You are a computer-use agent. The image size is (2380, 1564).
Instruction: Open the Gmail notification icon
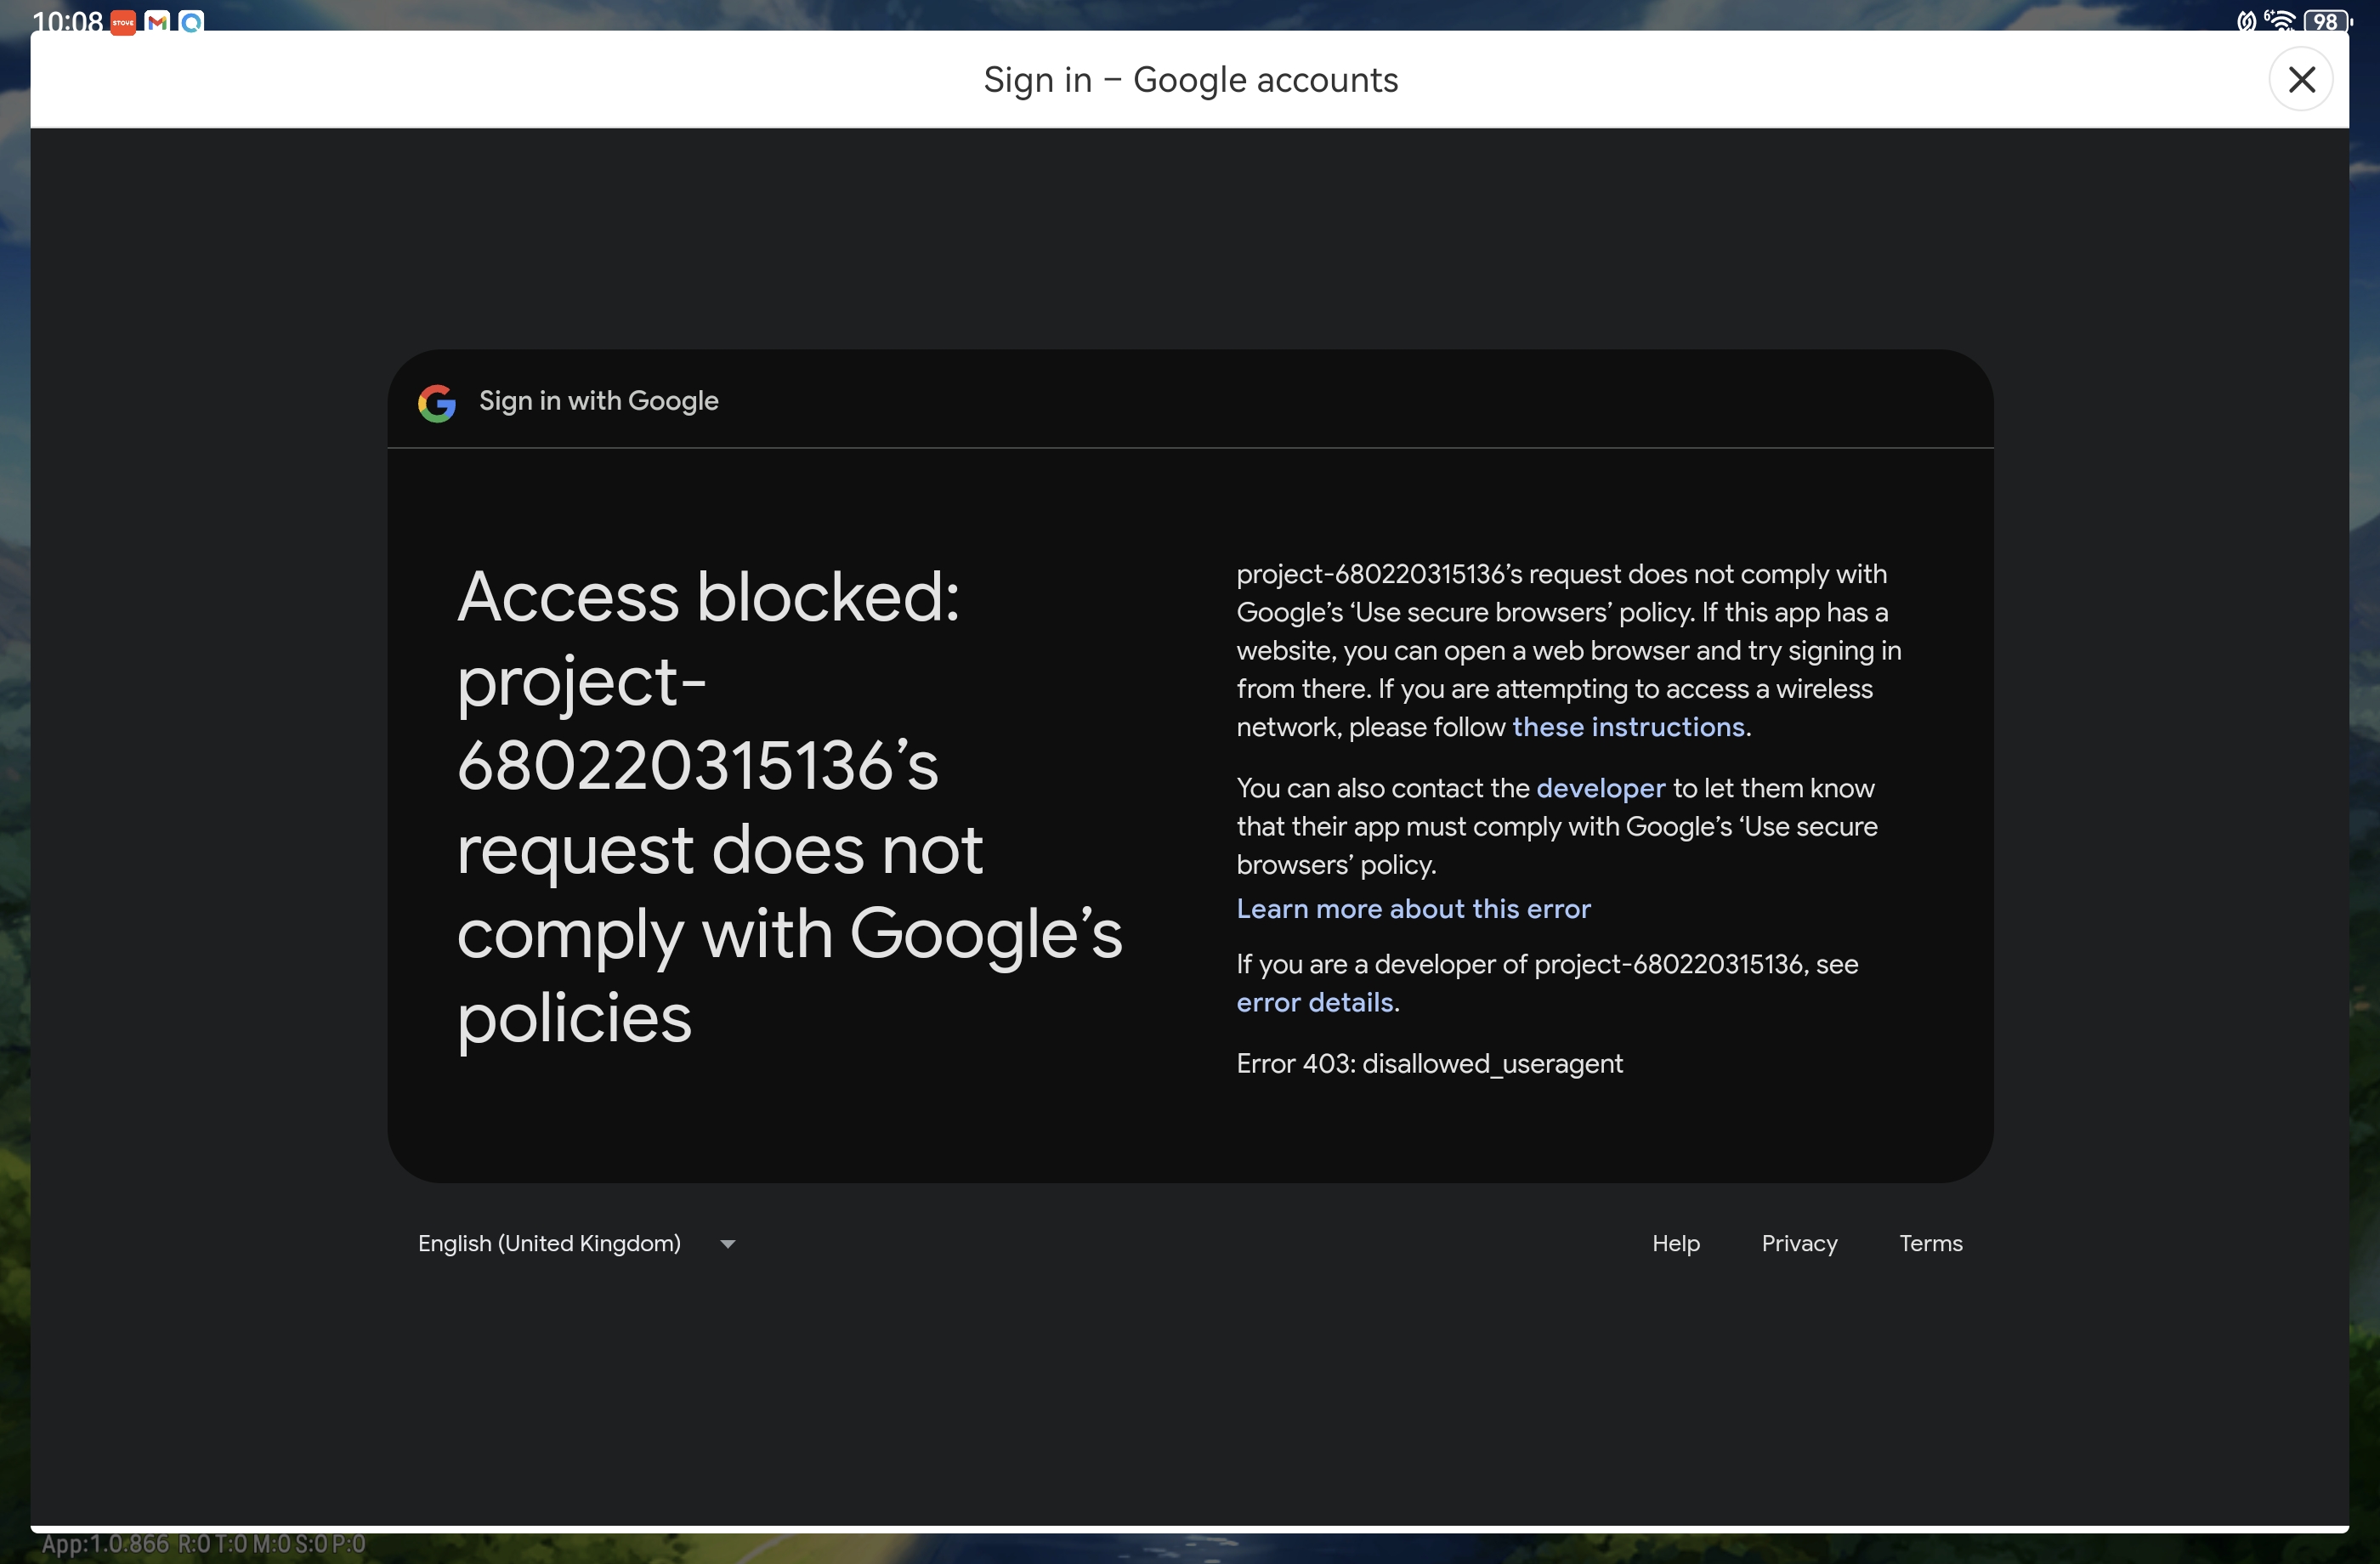[x=157, y=22]
